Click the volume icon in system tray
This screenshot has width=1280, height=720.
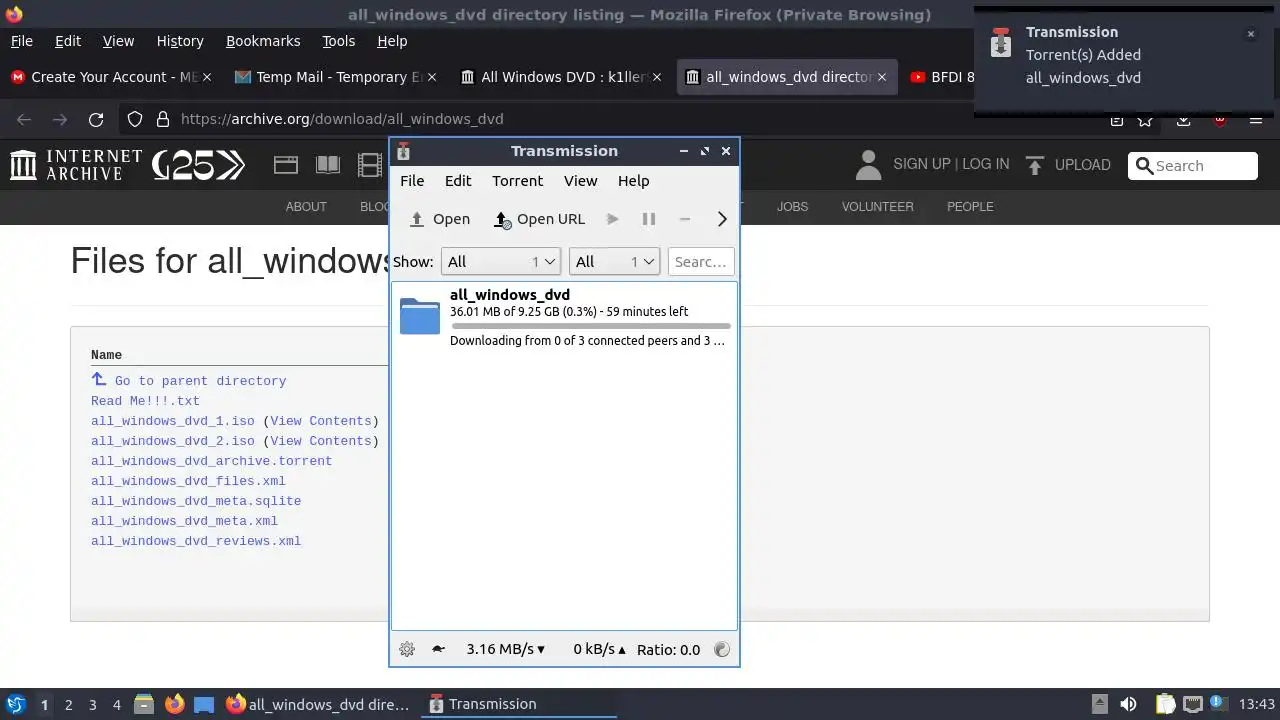point(1129,704)
